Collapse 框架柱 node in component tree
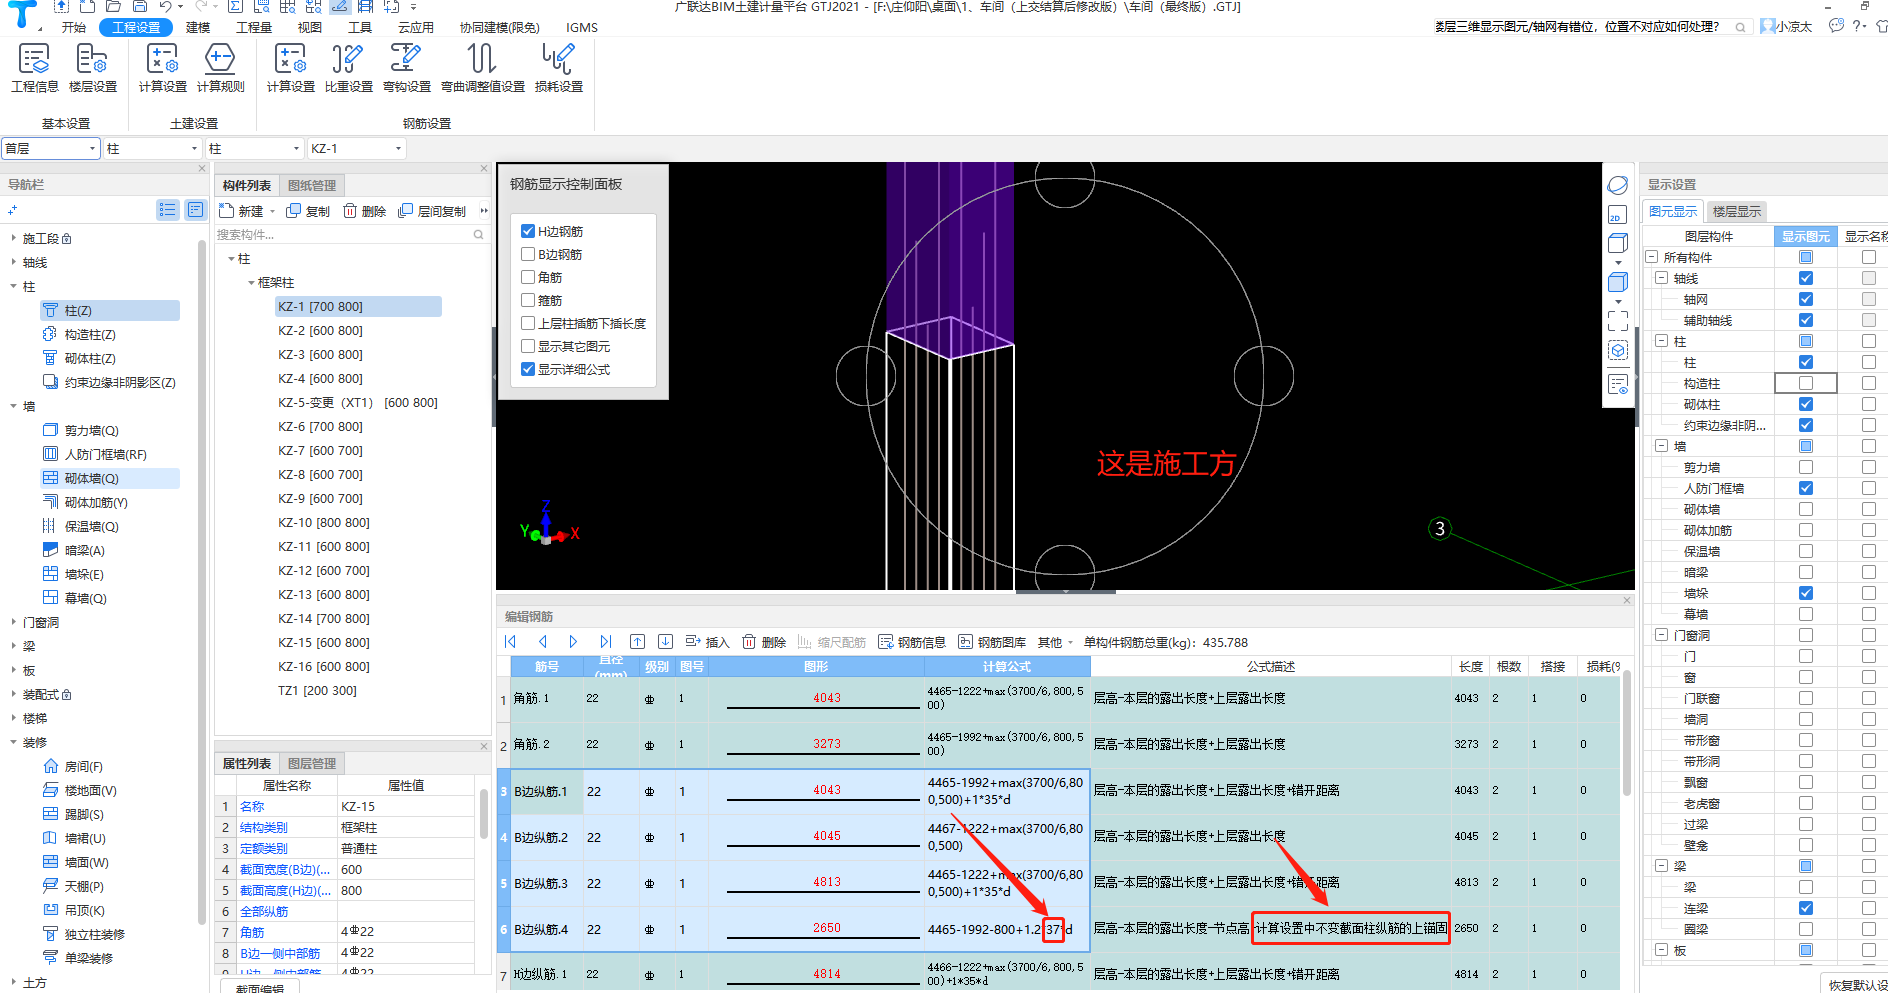This screenshot has width=1888, height=993. tap(251, 283)
